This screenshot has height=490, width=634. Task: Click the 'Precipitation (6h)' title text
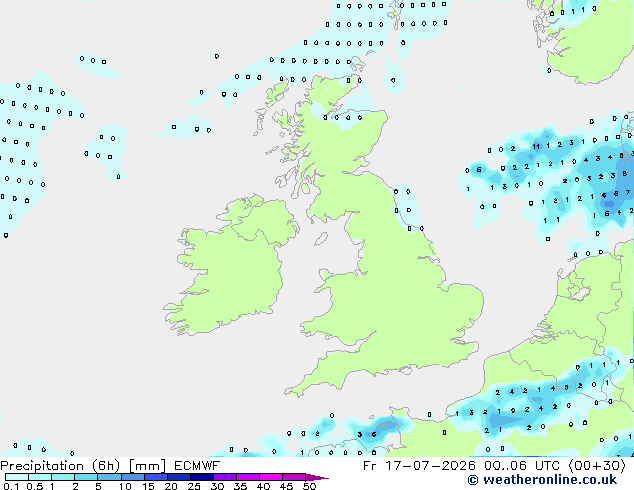tap(60, 466)
